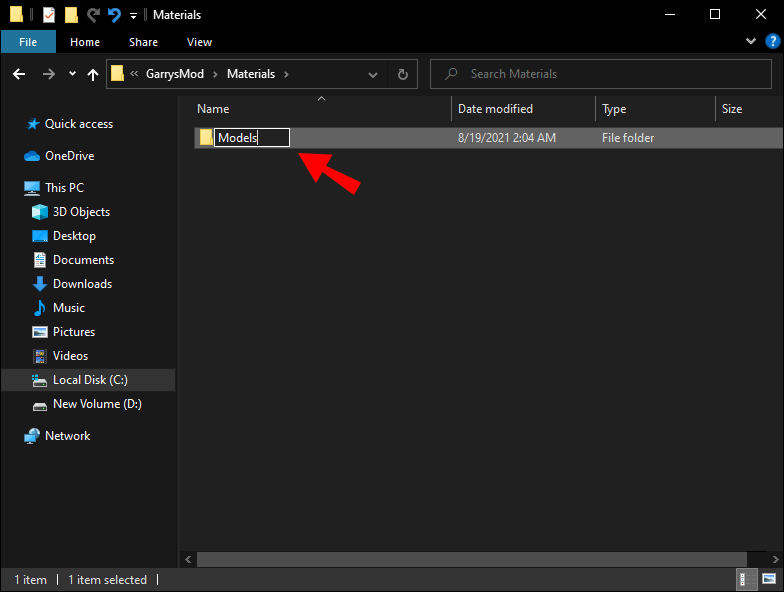This screenshot has width=784, height=592.
Task: Sort by Date modified column header
Action: 495,109
